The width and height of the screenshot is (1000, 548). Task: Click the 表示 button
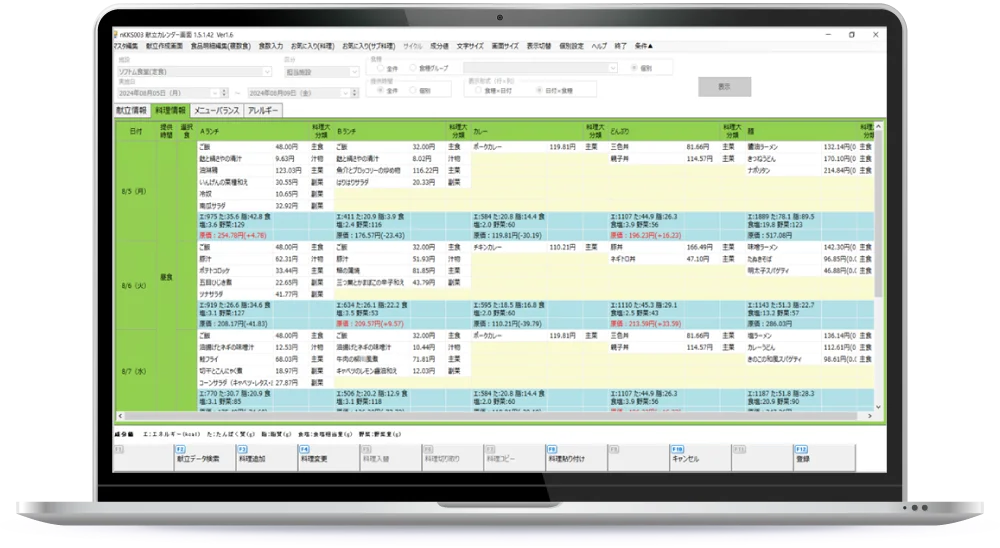(725, 87)
